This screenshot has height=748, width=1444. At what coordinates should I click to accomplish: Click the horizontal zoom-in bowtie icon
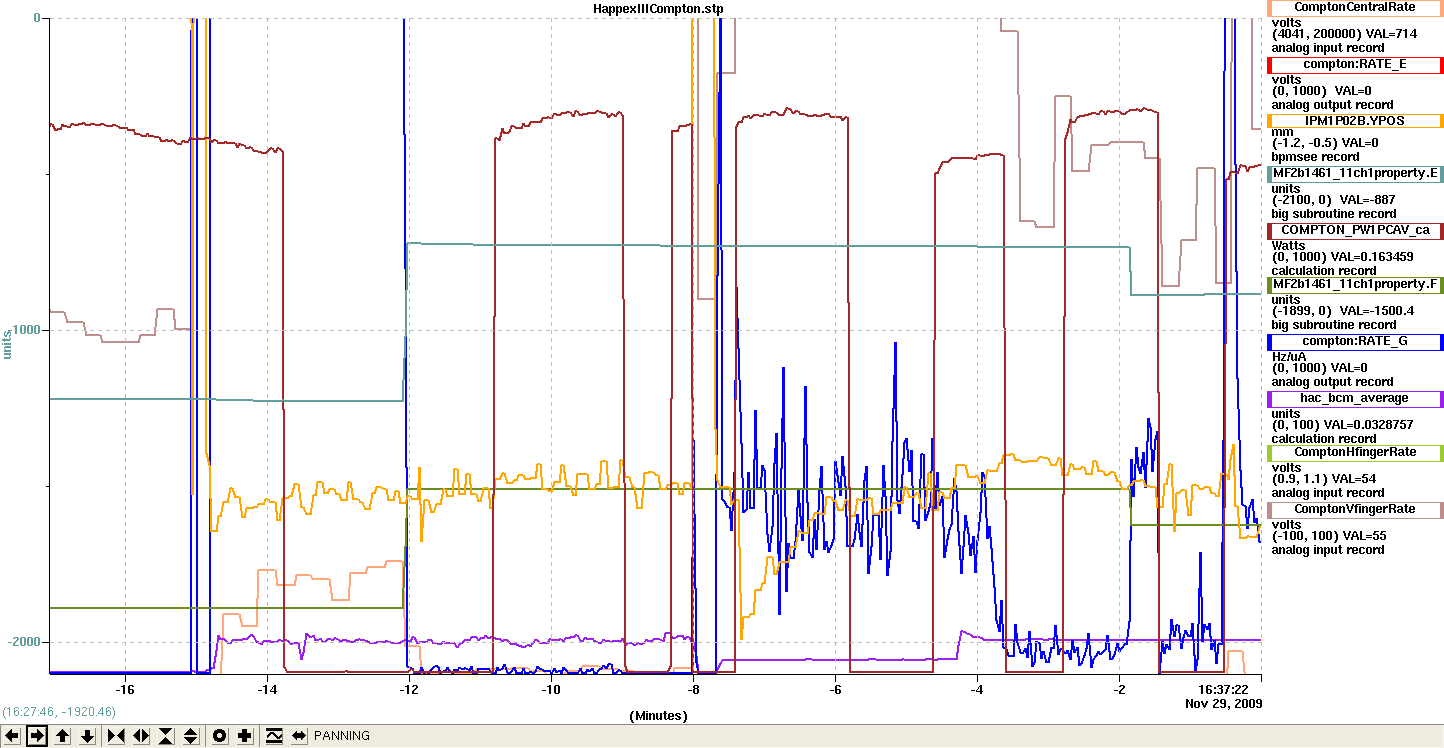(116, 736)
